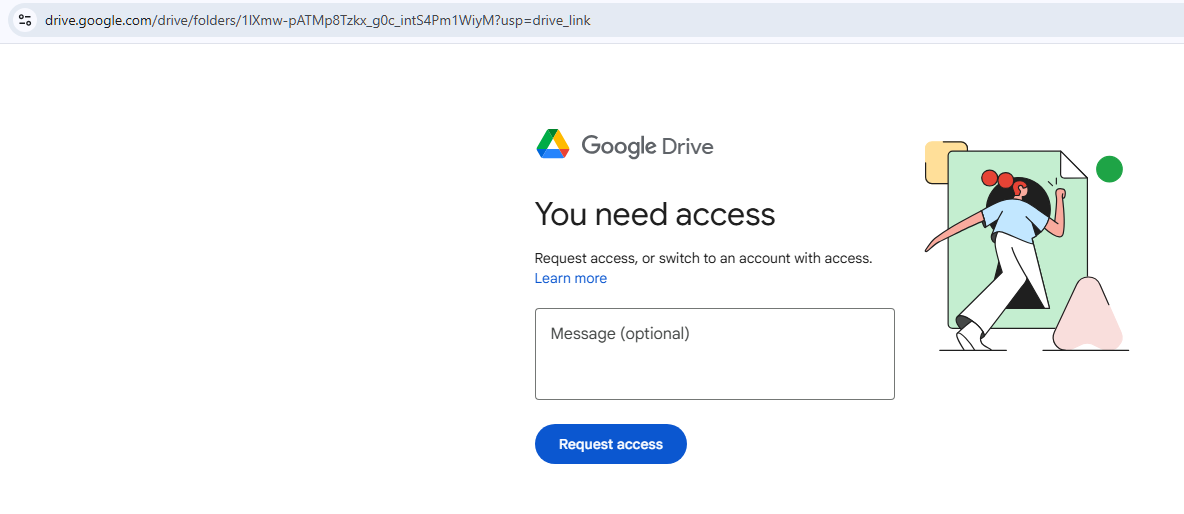Click the Request access button
This screenshot has height=514, width=1184.
pos(611,444)
